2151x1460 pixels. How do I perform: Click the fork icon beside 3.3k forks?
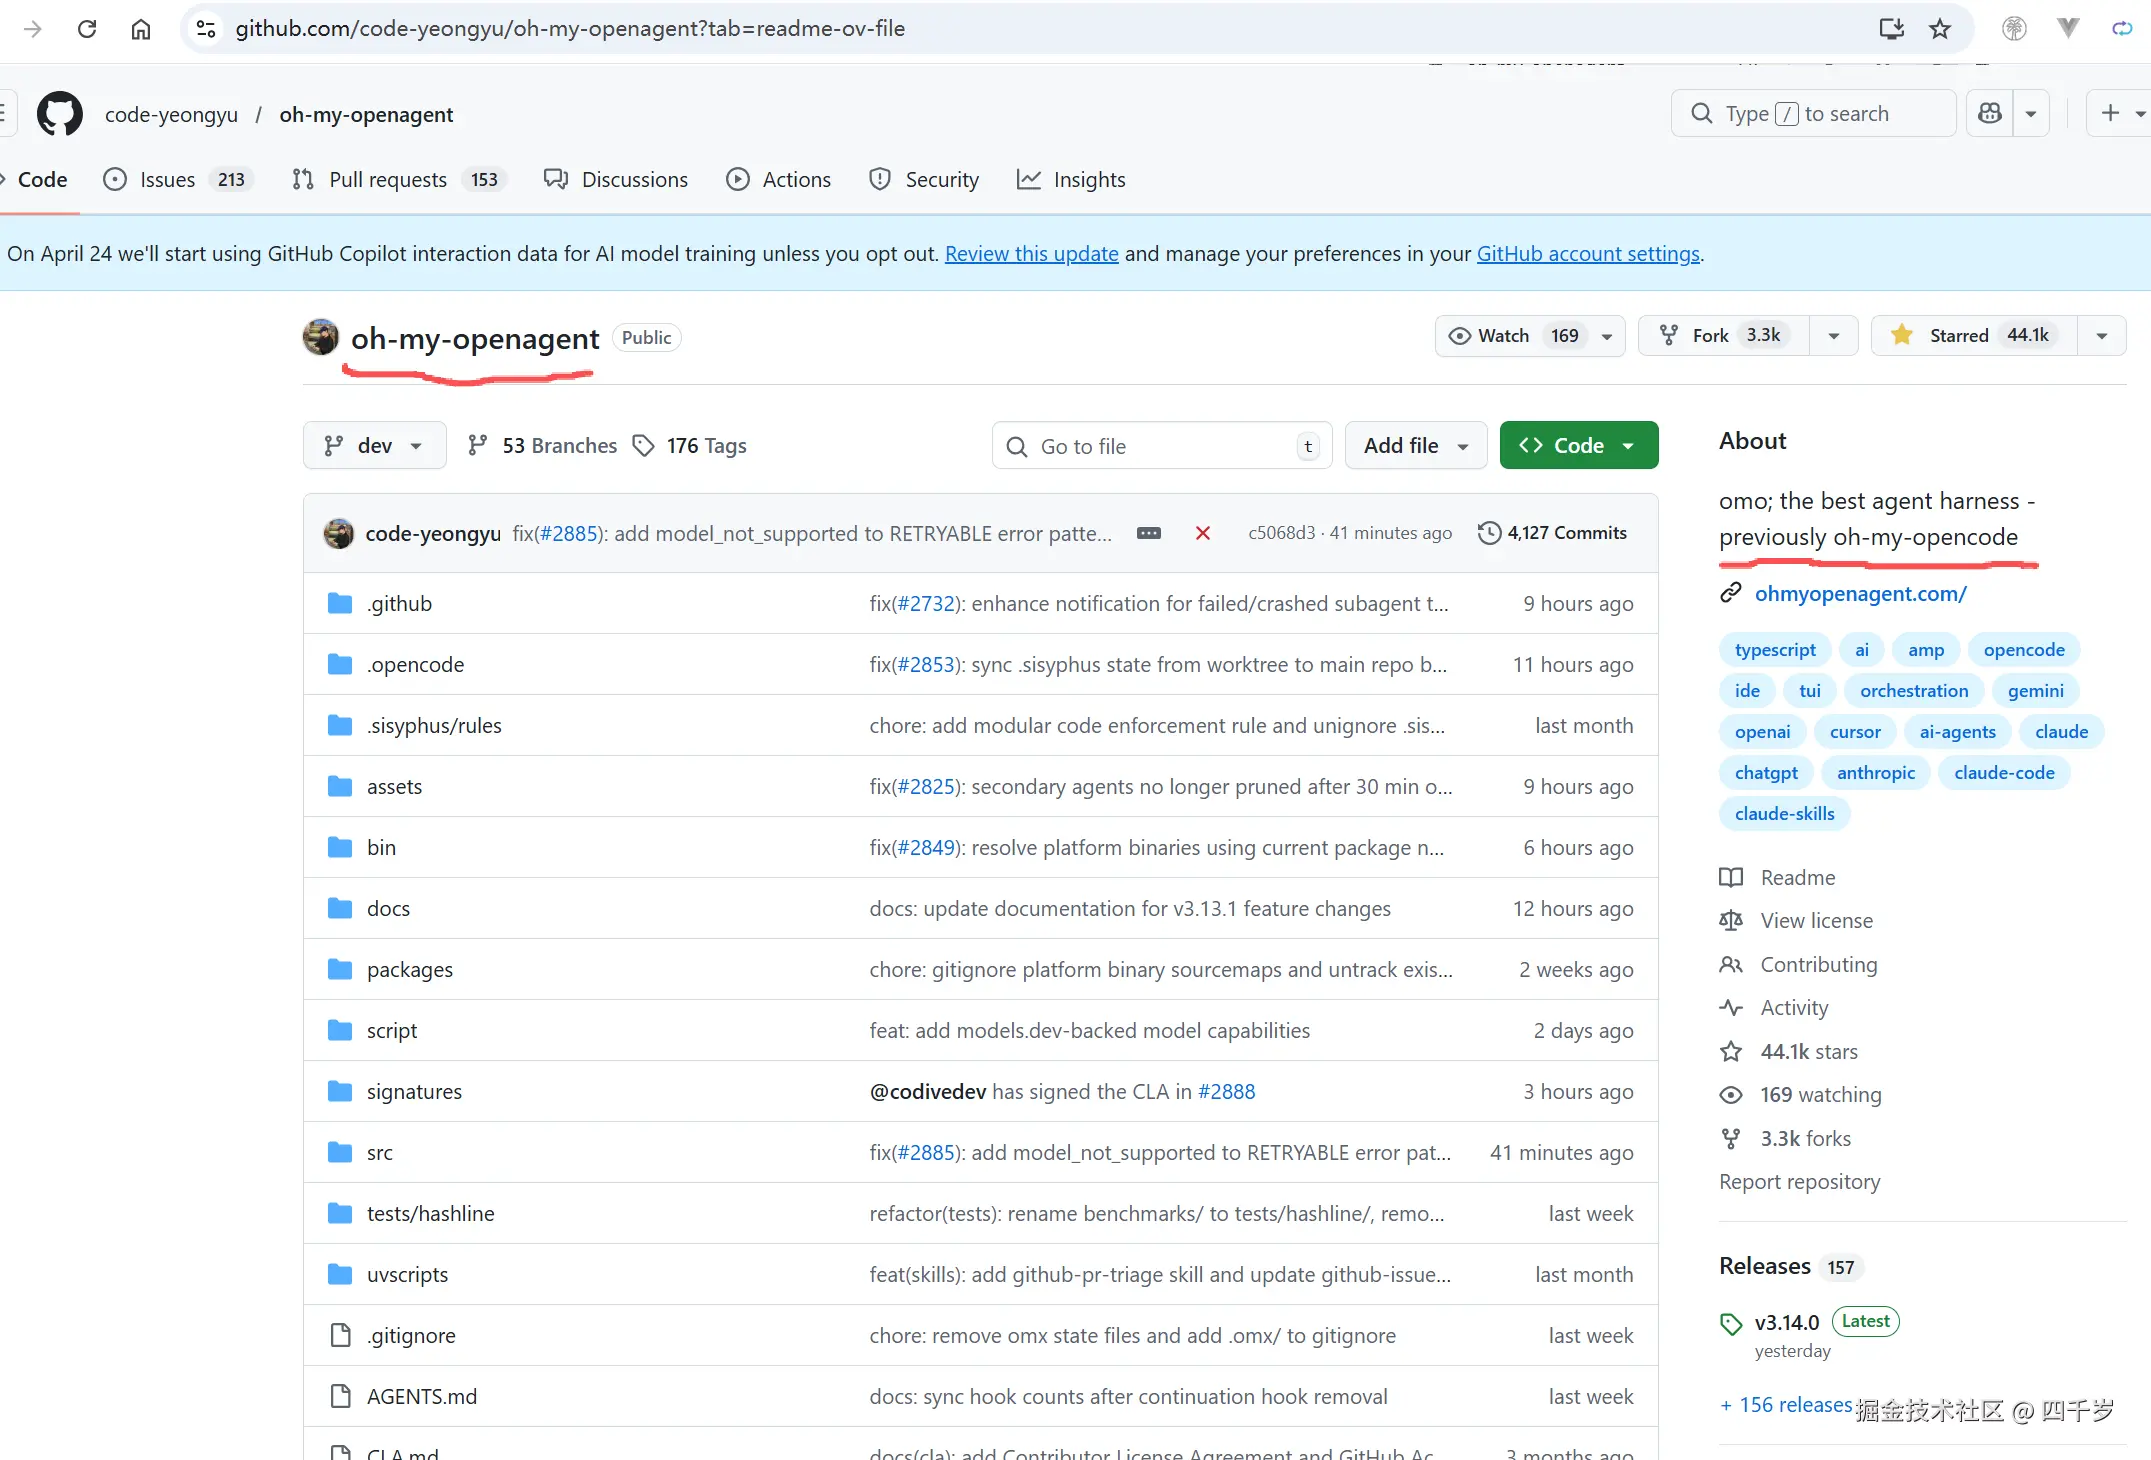[1731, 1138]
